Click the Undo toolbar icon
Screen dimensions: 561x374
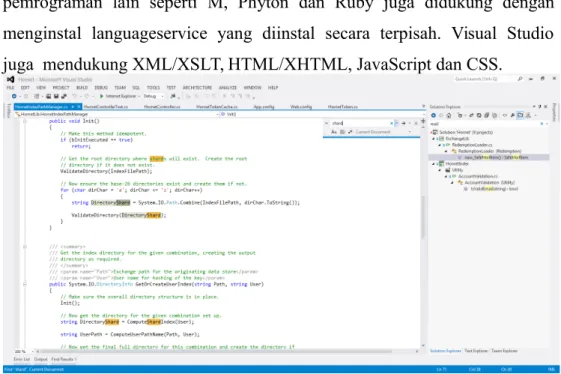point(74,96)
